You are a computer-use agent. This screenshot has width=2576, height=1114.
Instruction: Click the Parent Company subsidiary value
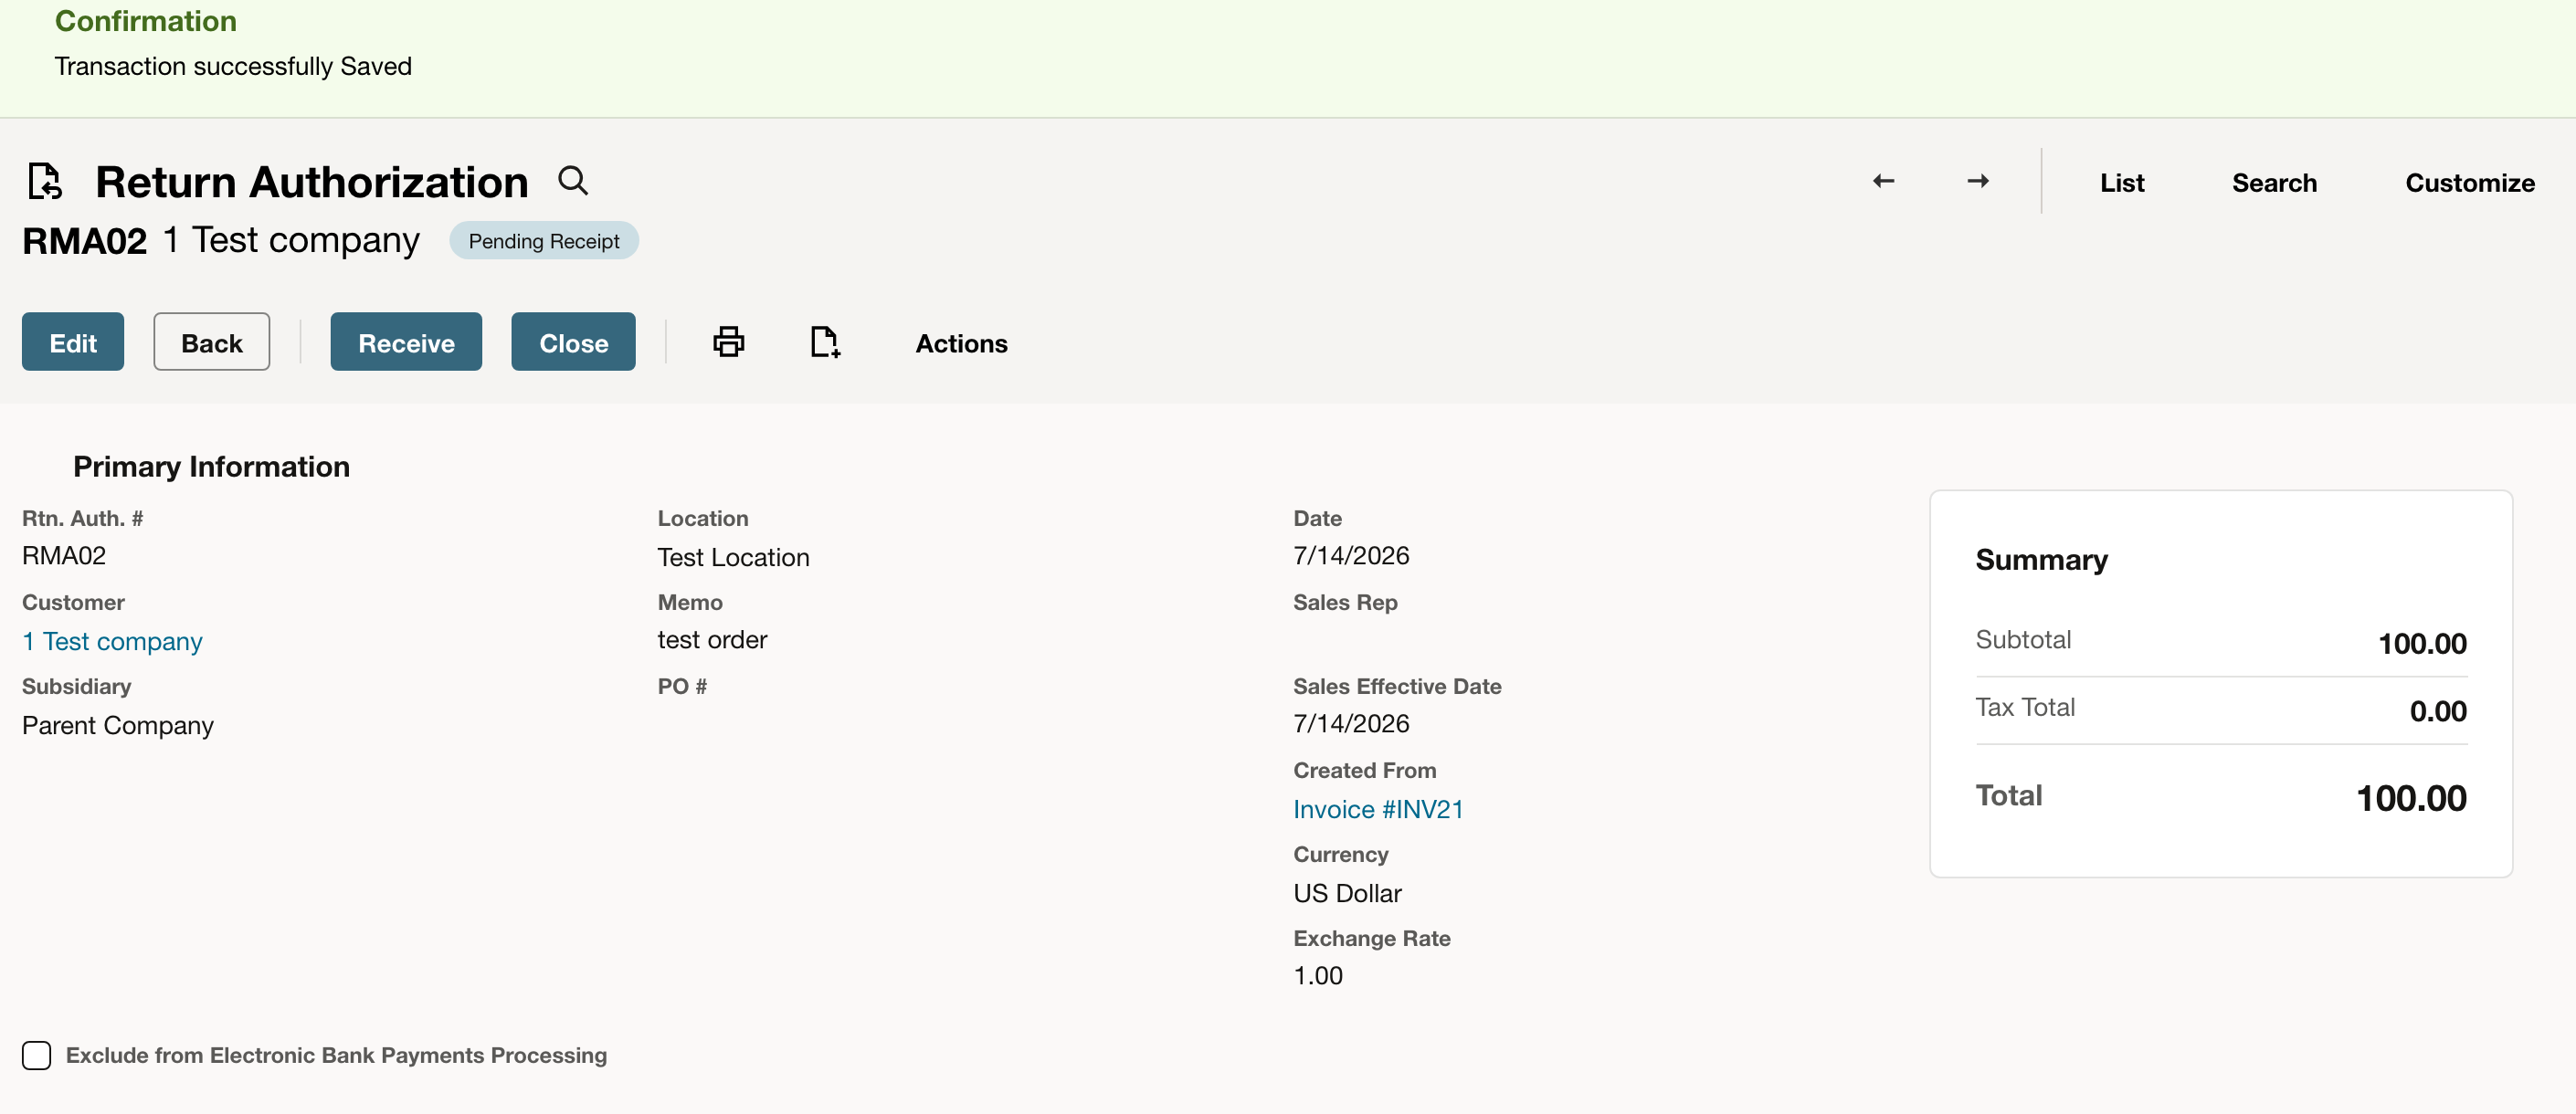click(x=118, y=725)
